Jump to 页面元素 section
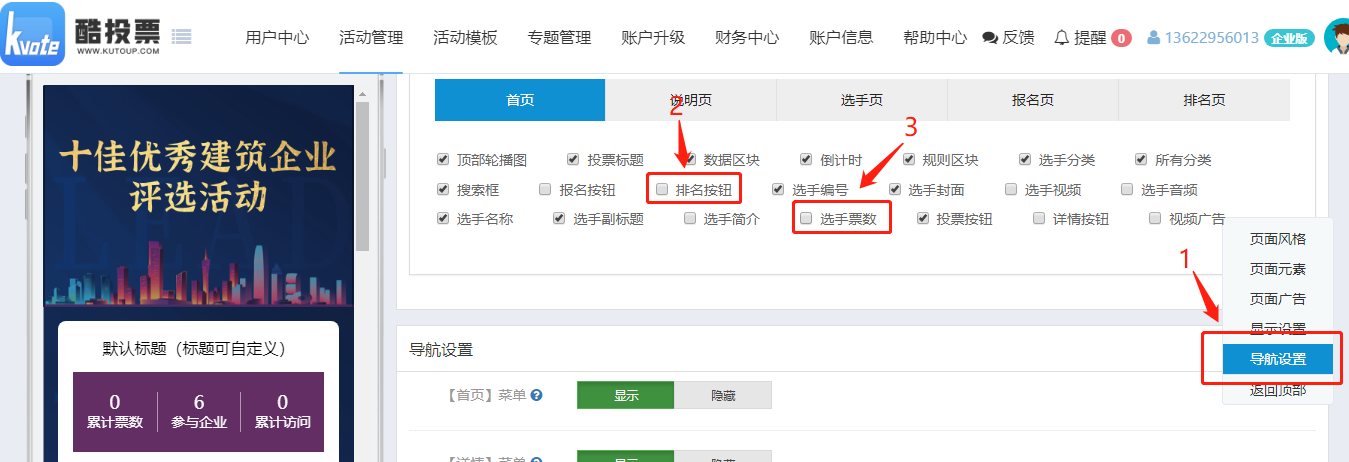Viewport: 1349px width, 462px height. [1278, 269]
